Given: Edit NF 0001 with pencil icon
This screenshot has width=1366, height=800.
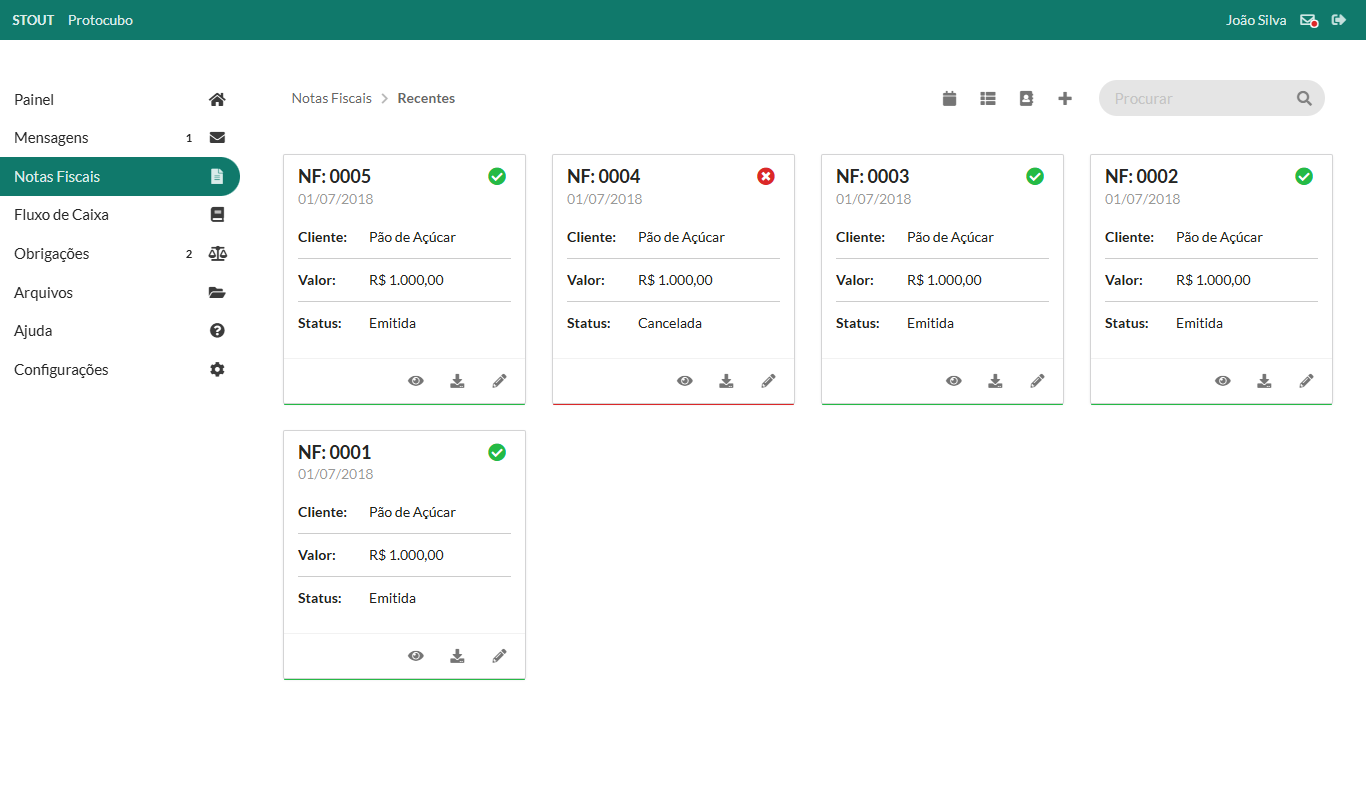Looking at the screenshot, I should [x=499, y=656].
